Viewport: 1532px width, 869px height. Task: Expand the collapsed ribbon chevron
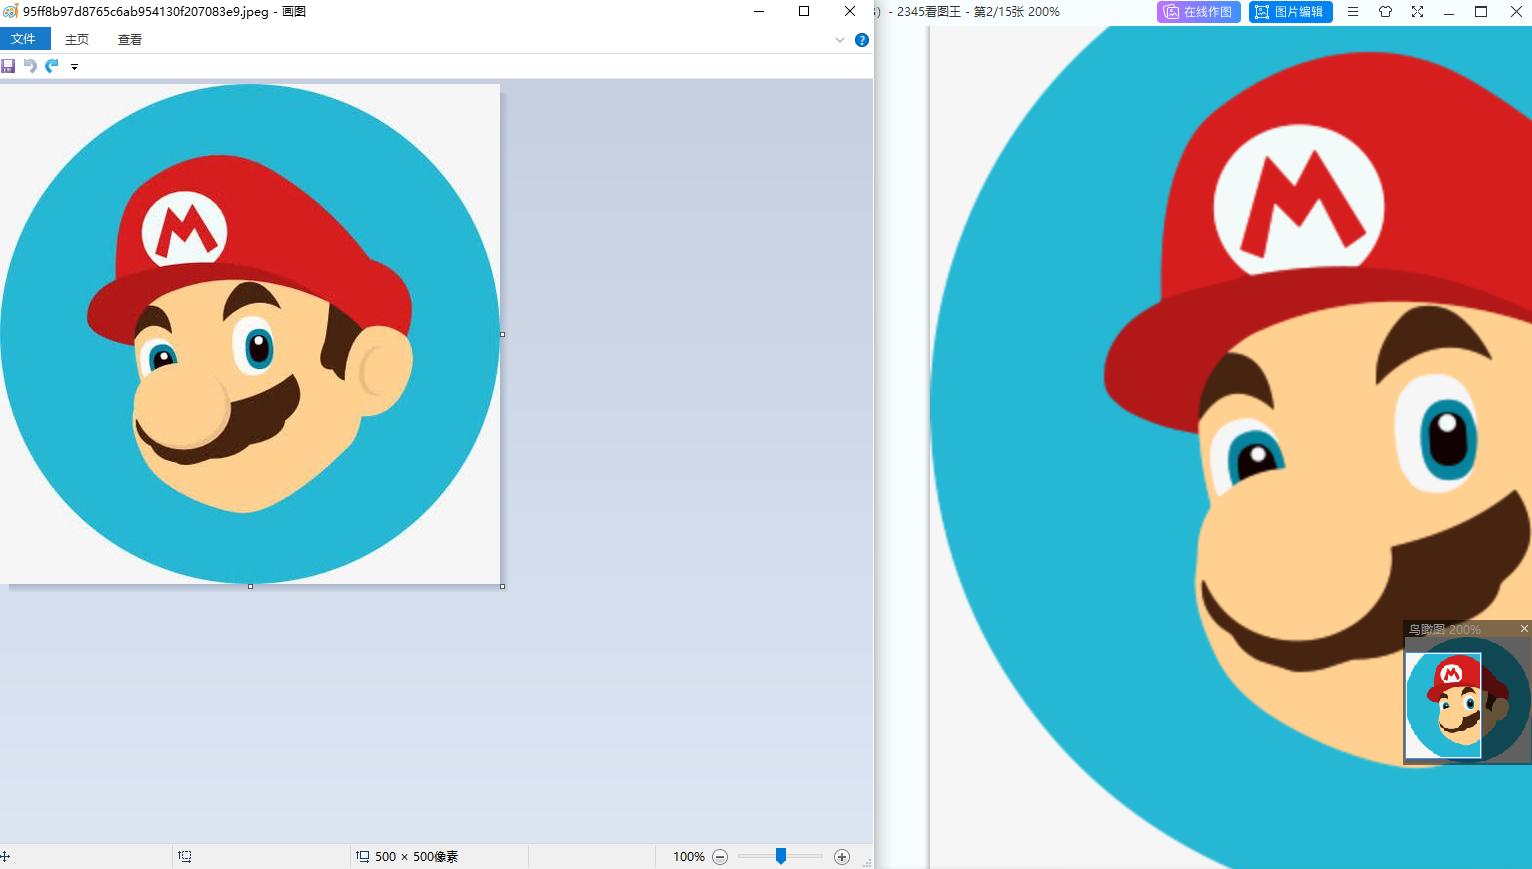pos(840,40)
